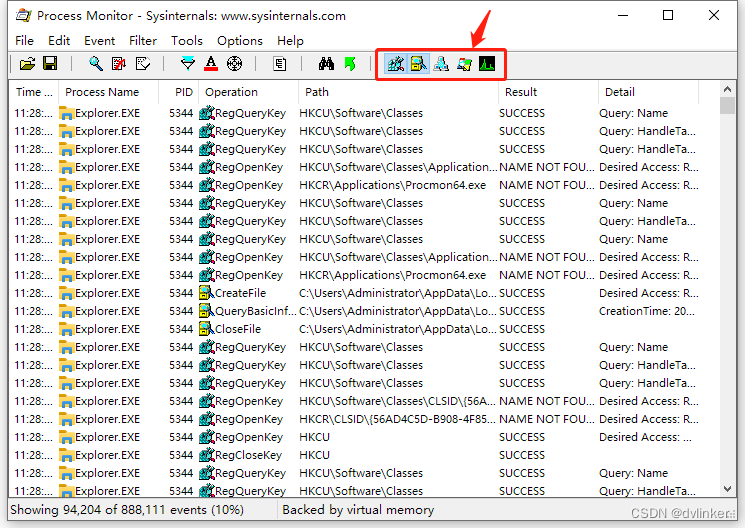Click the file icon beside QueryBasicInf...
The image size is (745, 528).
[206, 311]
